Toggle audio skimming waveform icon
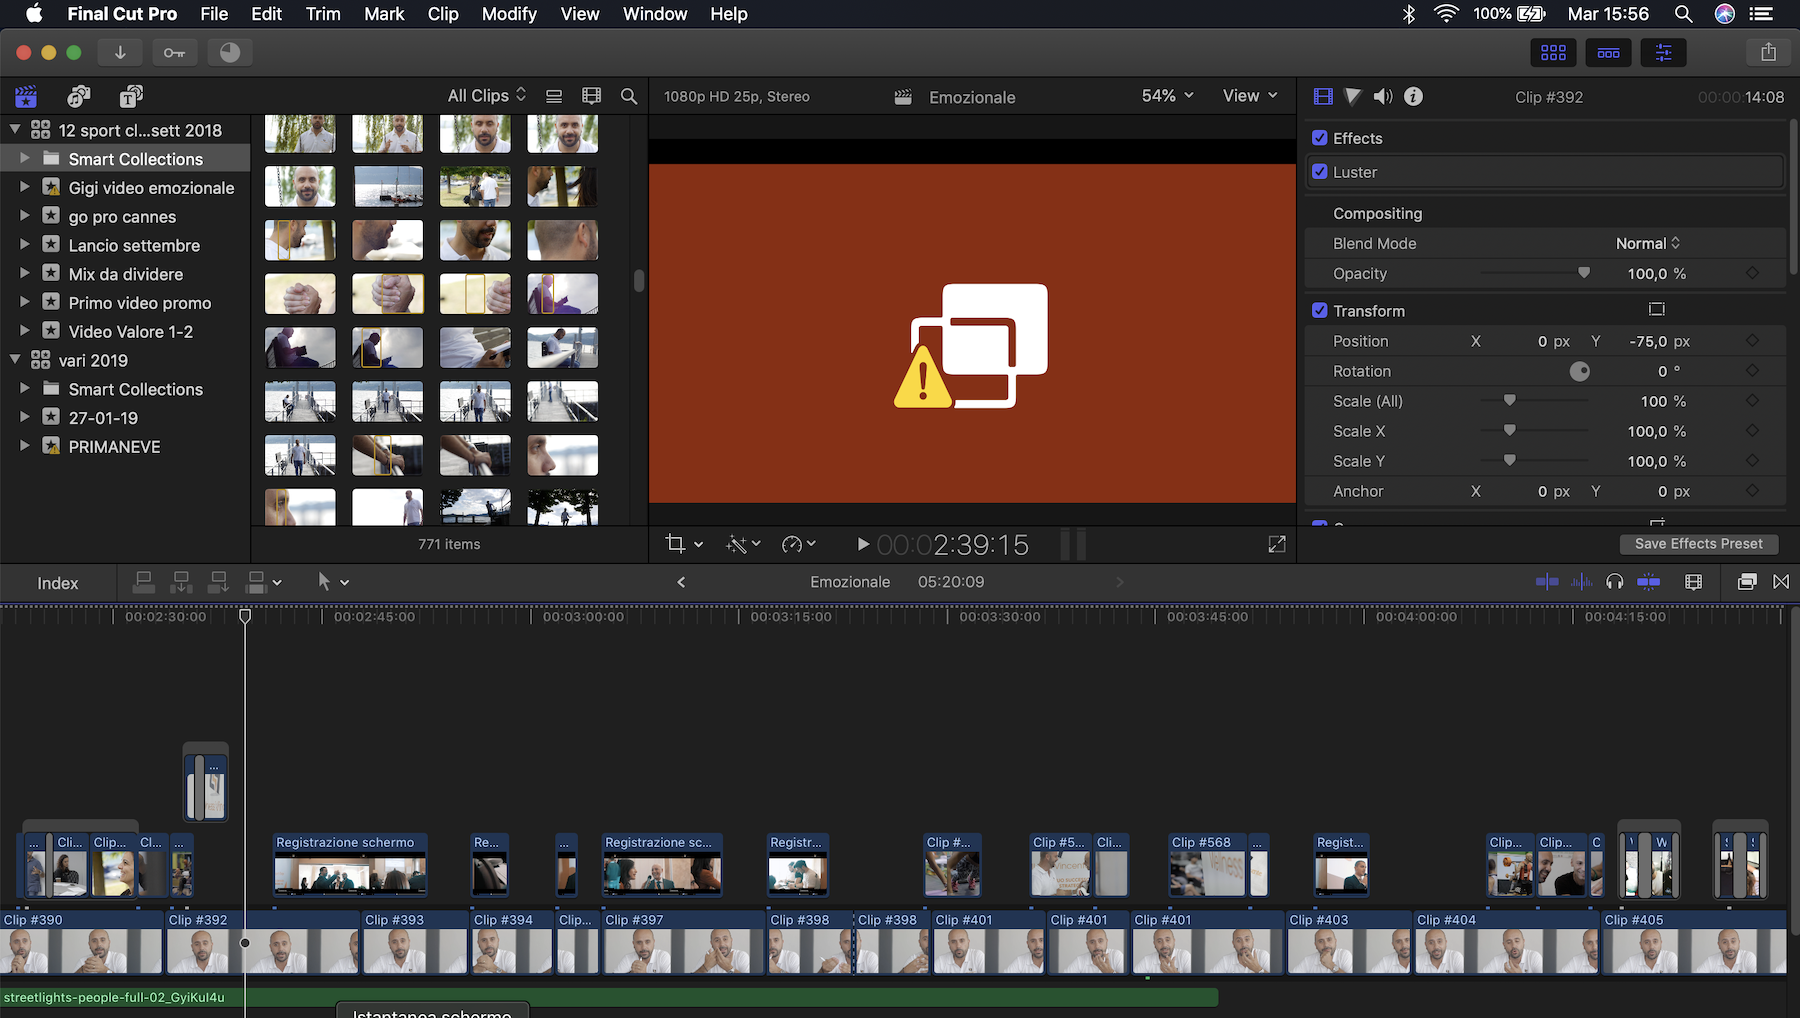 point(1581,582)
